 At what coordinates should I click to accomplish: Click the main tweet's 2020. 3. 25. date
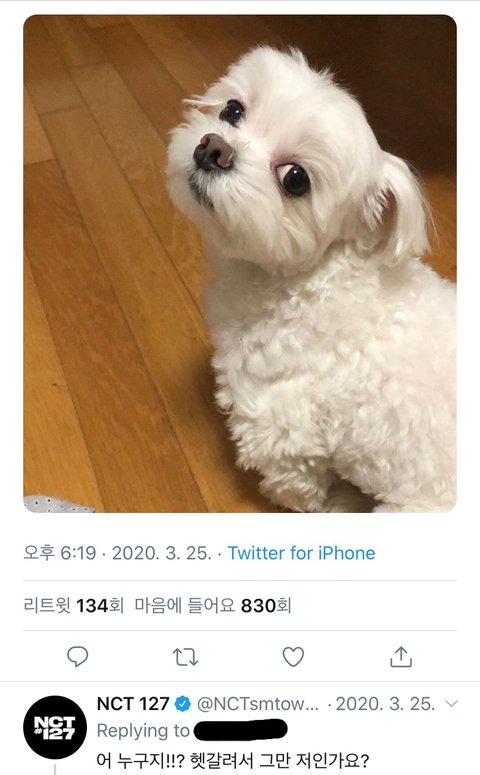click(x=162, y=553)
